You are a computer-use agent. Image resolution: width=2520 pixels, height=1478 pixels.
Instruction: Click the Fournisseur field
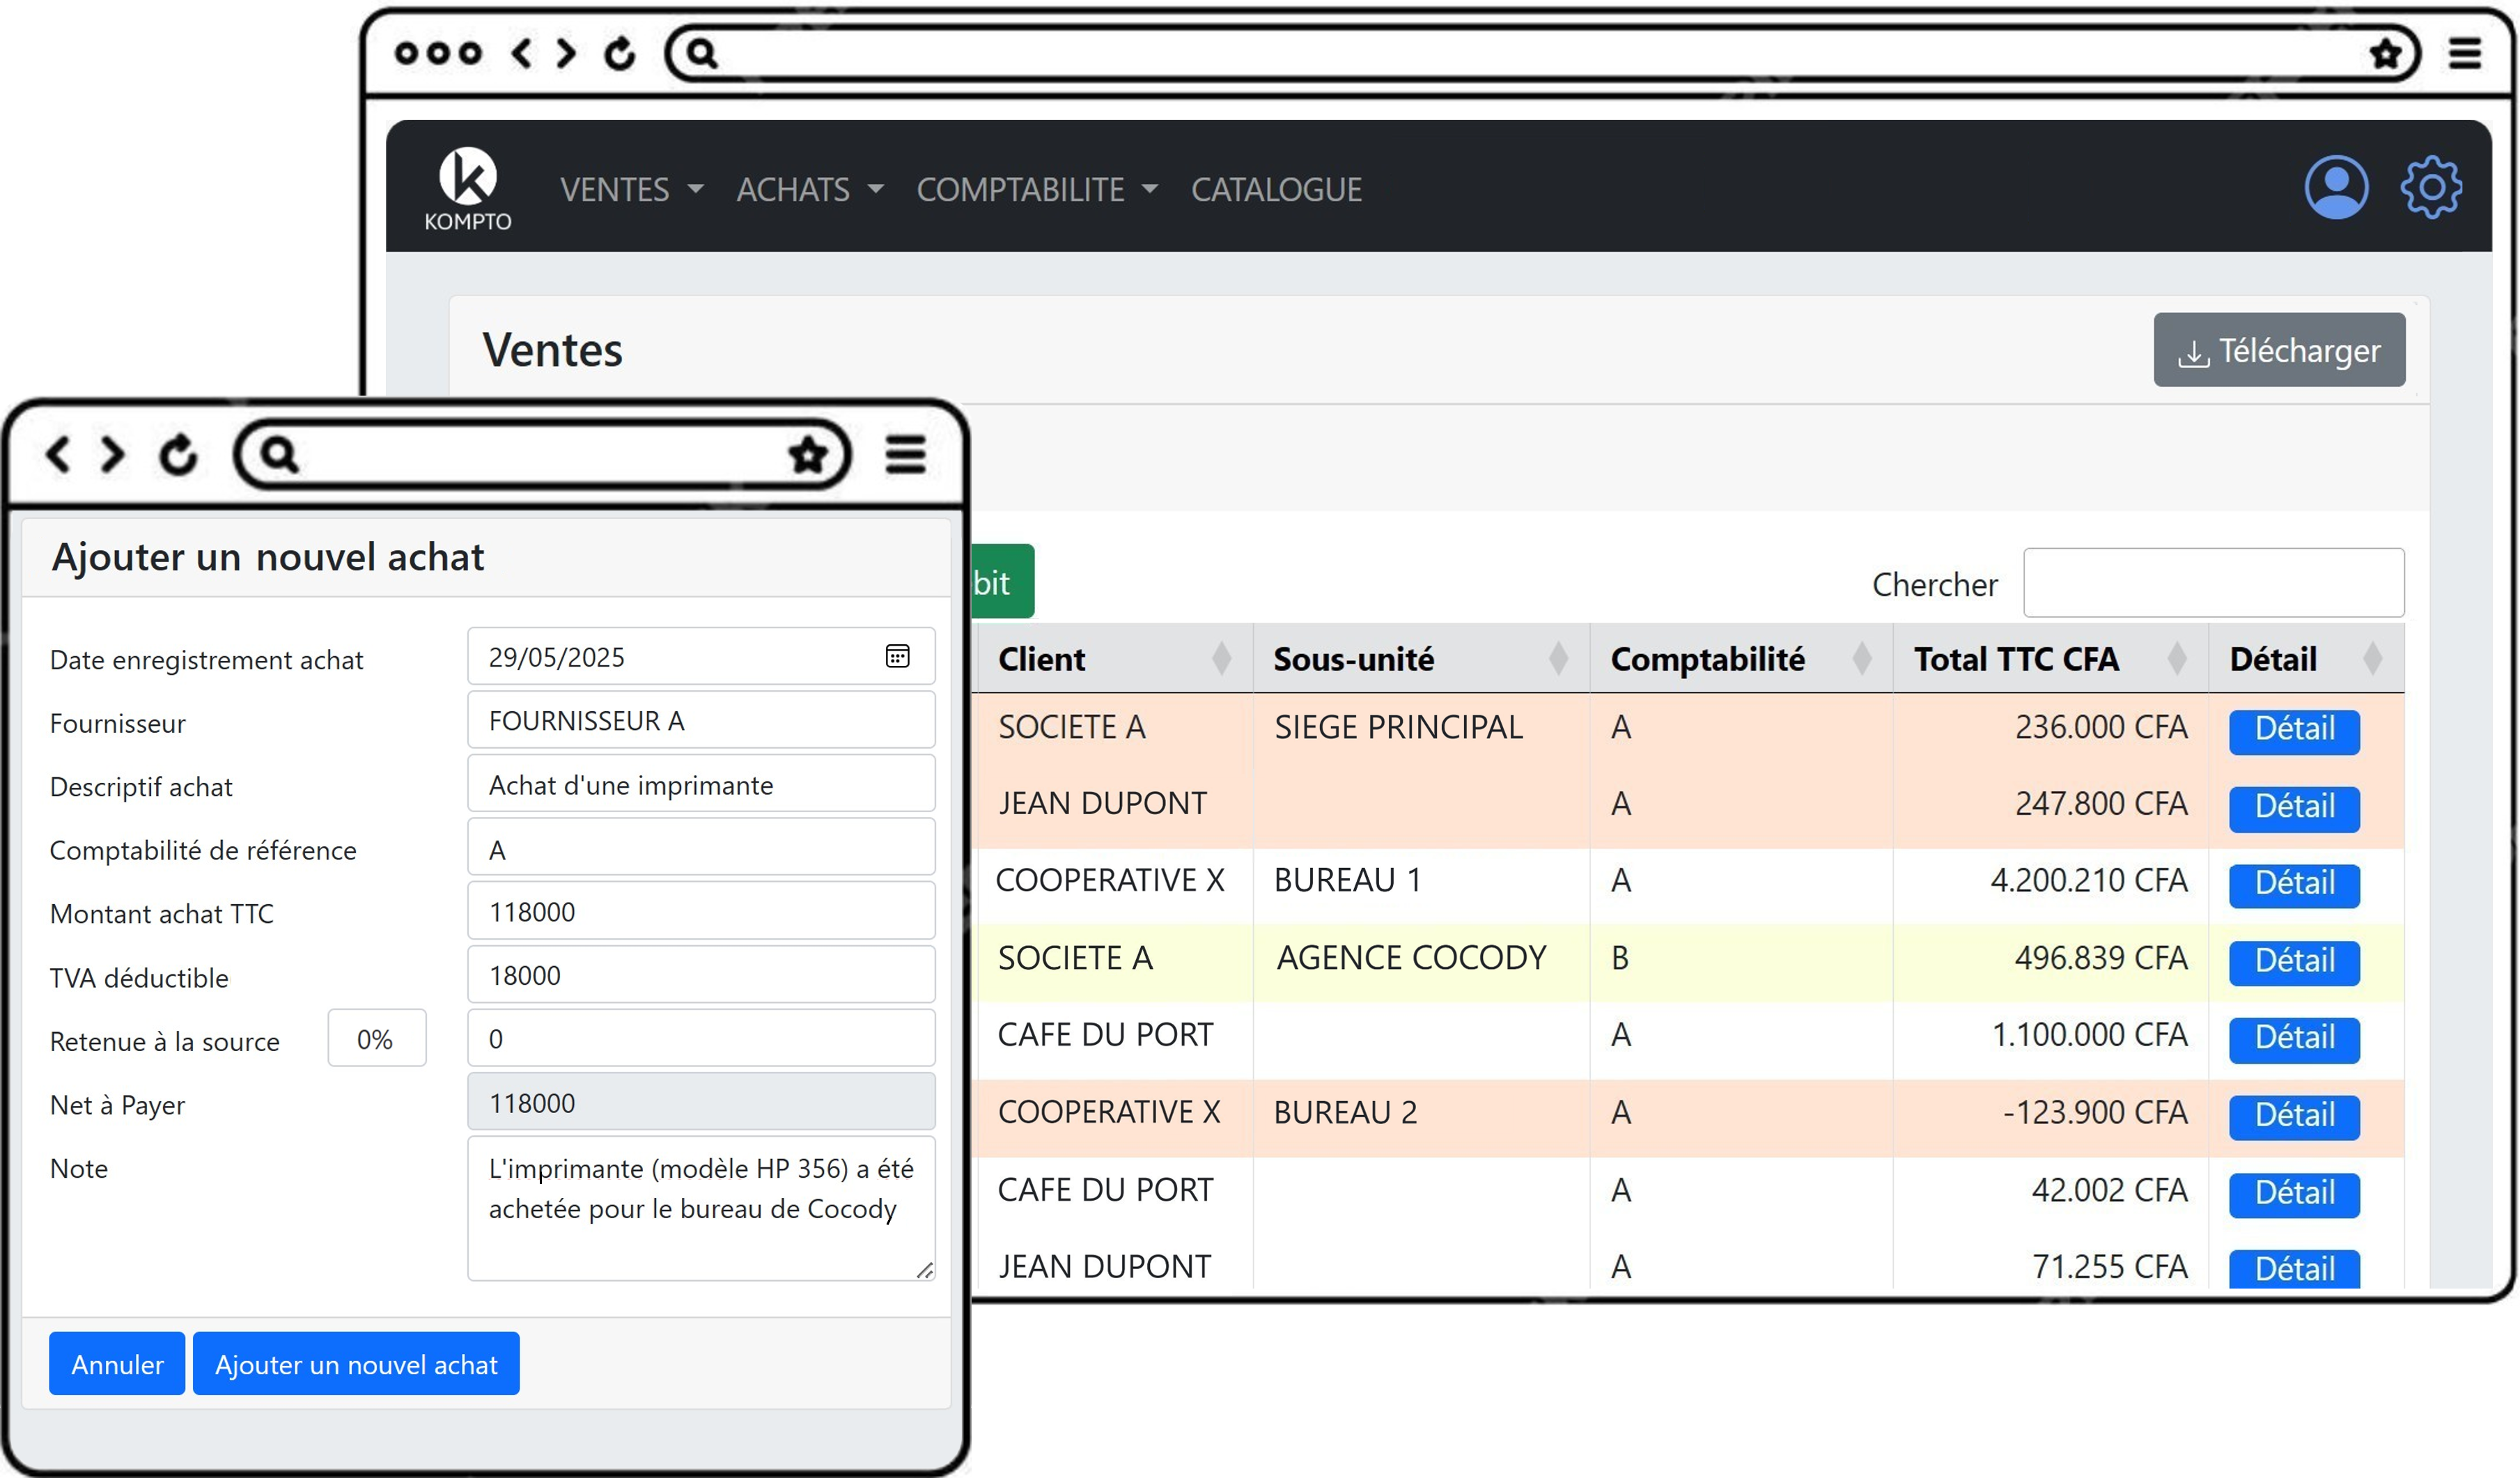pos(701,720)
